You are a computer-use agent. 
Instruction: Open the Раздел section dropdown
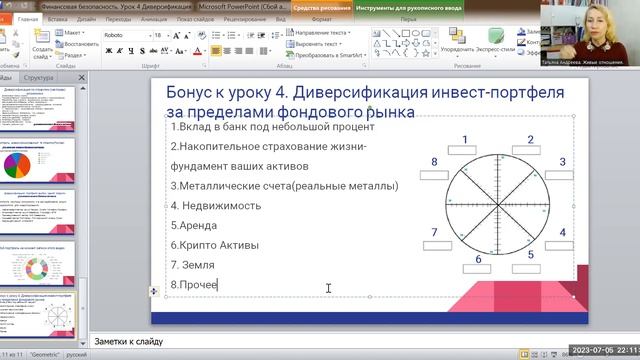click(71, 55)
